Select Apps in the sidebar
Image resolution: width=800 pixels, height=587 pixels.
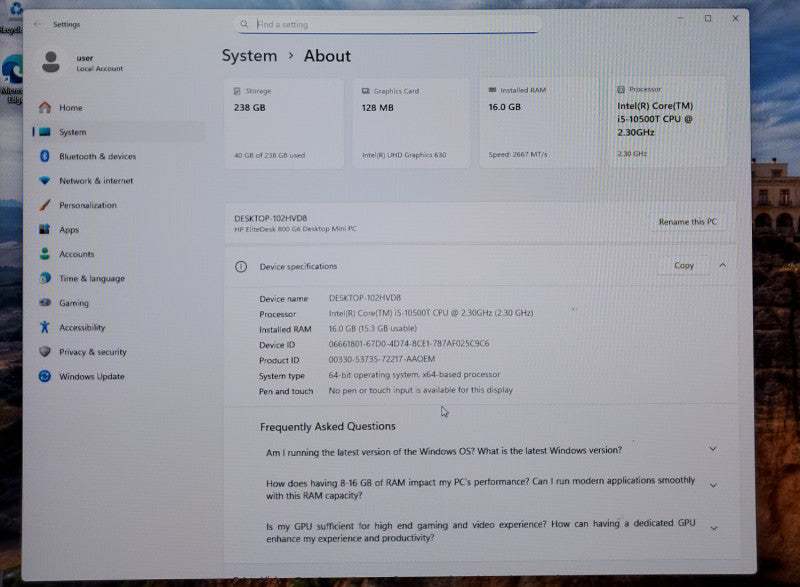point(118,229)
